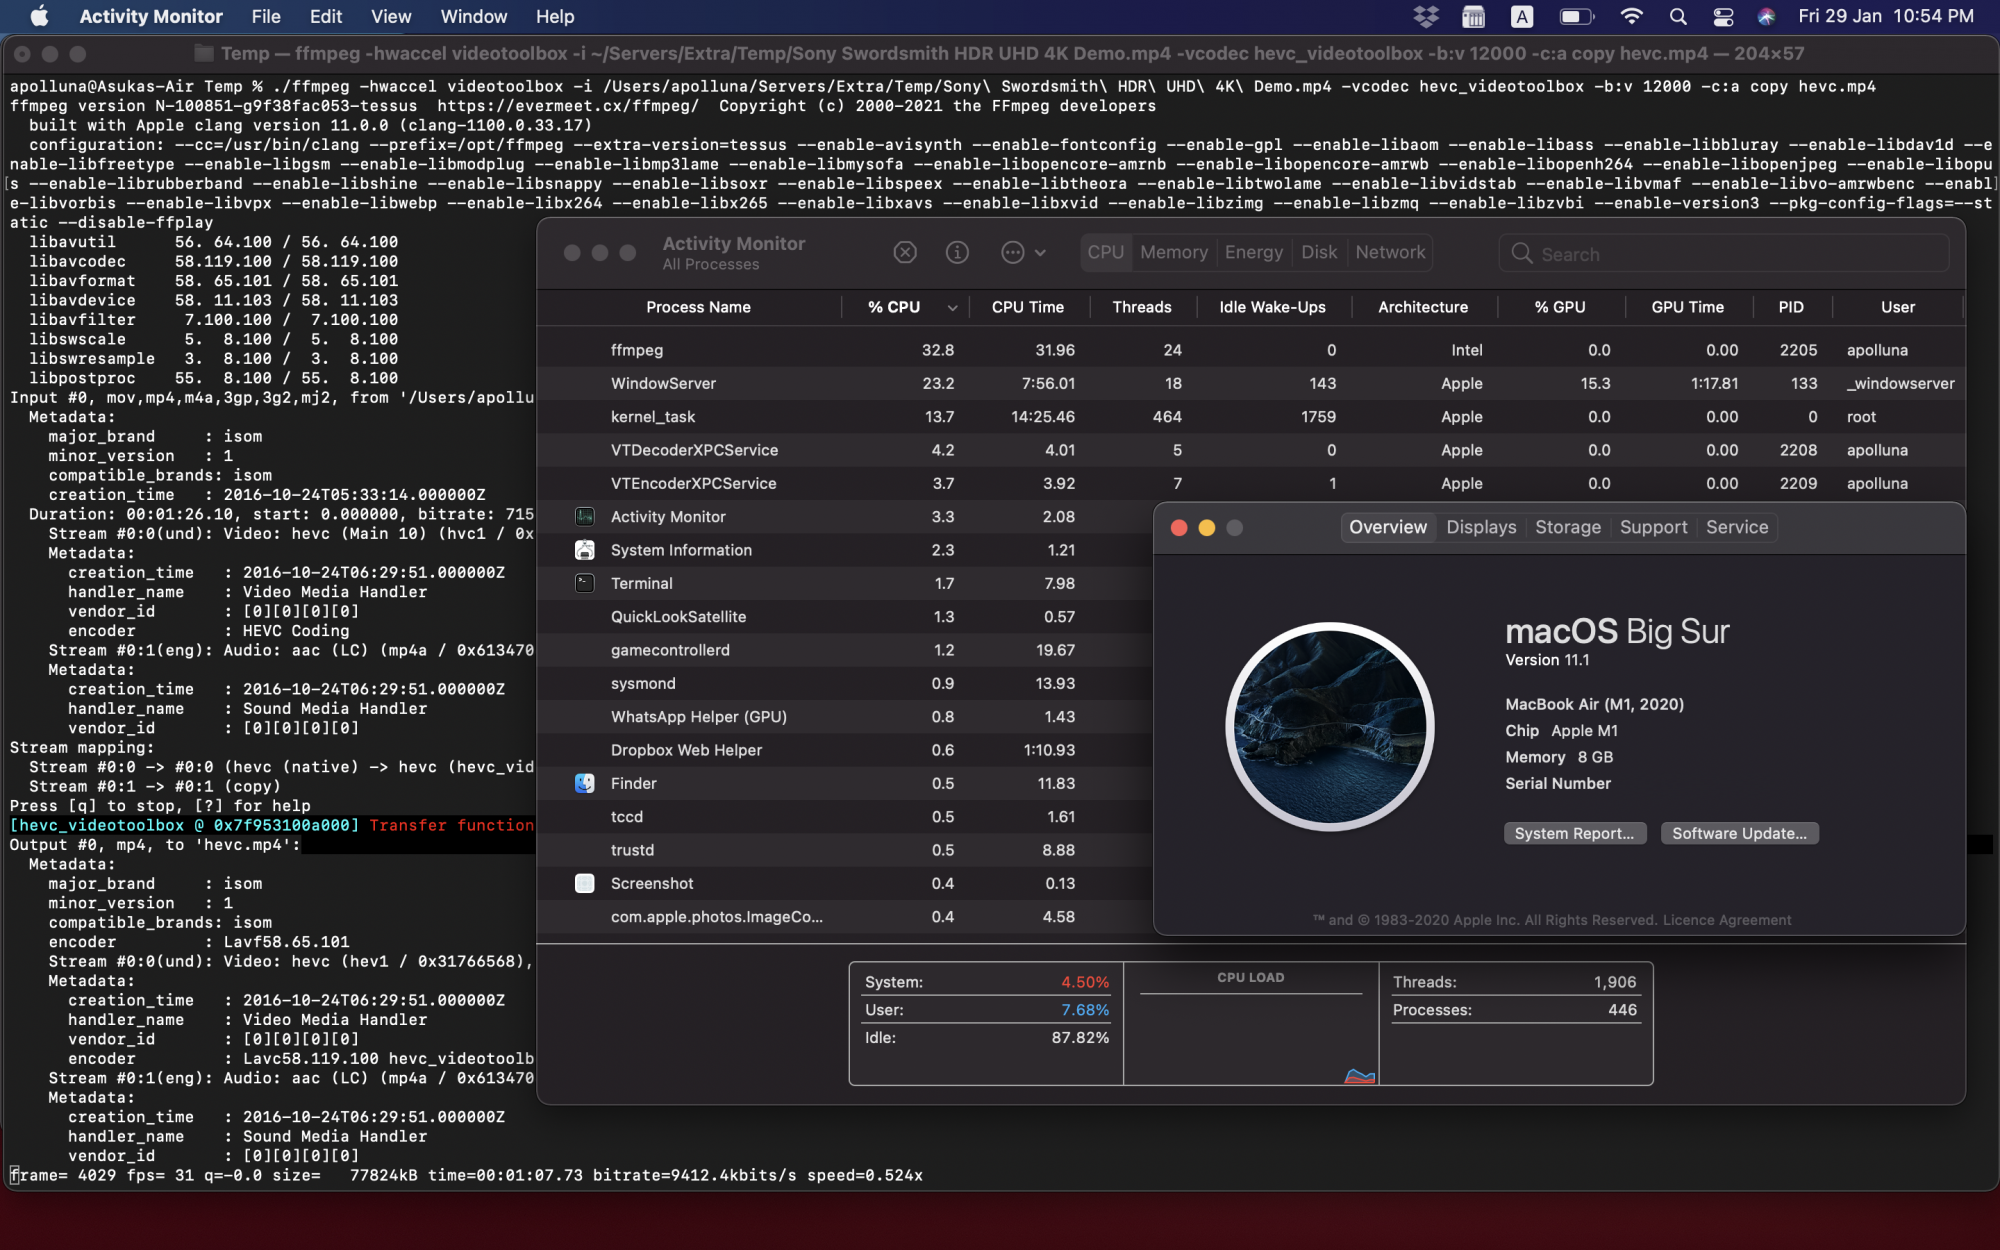This screenshot has height=1250, width=2000.
Task: Show process info with the i button
Action: tap(957, 252)
